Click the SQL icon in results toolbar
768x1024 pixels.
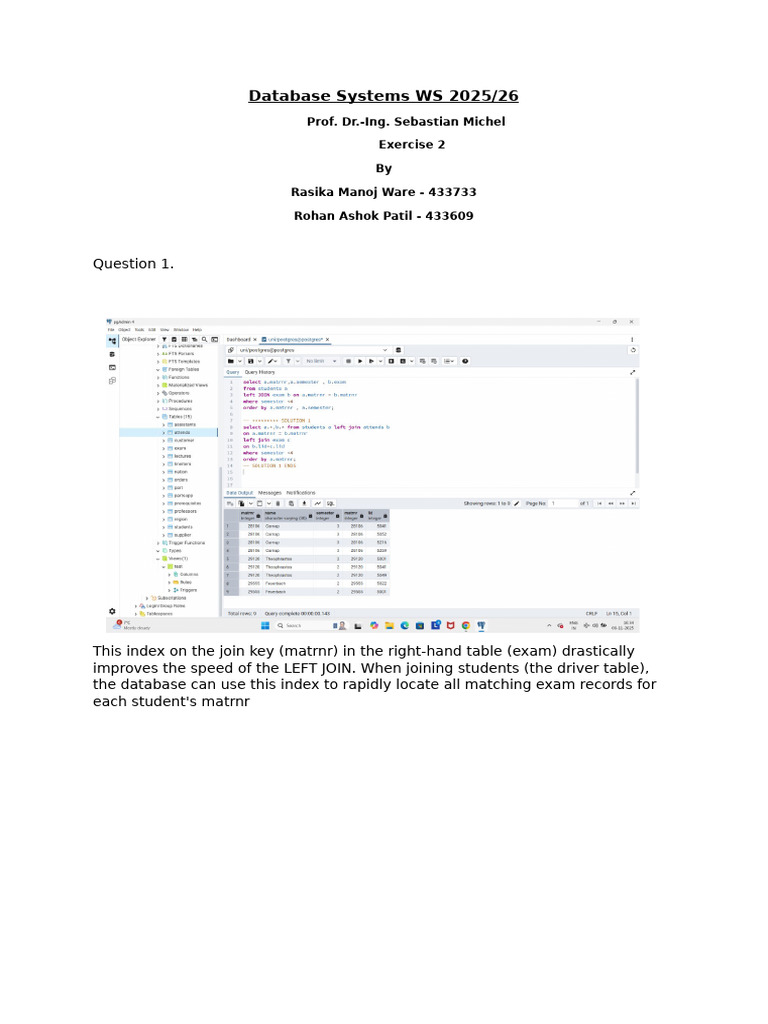click(x=330, y=504)
